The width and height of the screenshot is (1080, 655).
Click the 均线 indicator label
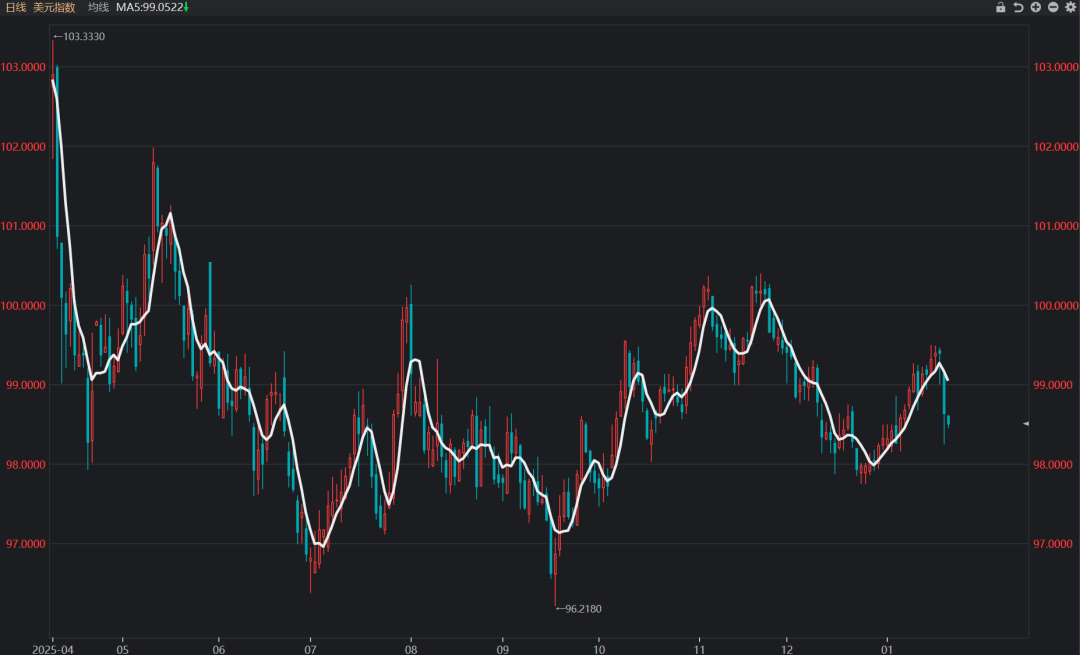pos(98,7)
